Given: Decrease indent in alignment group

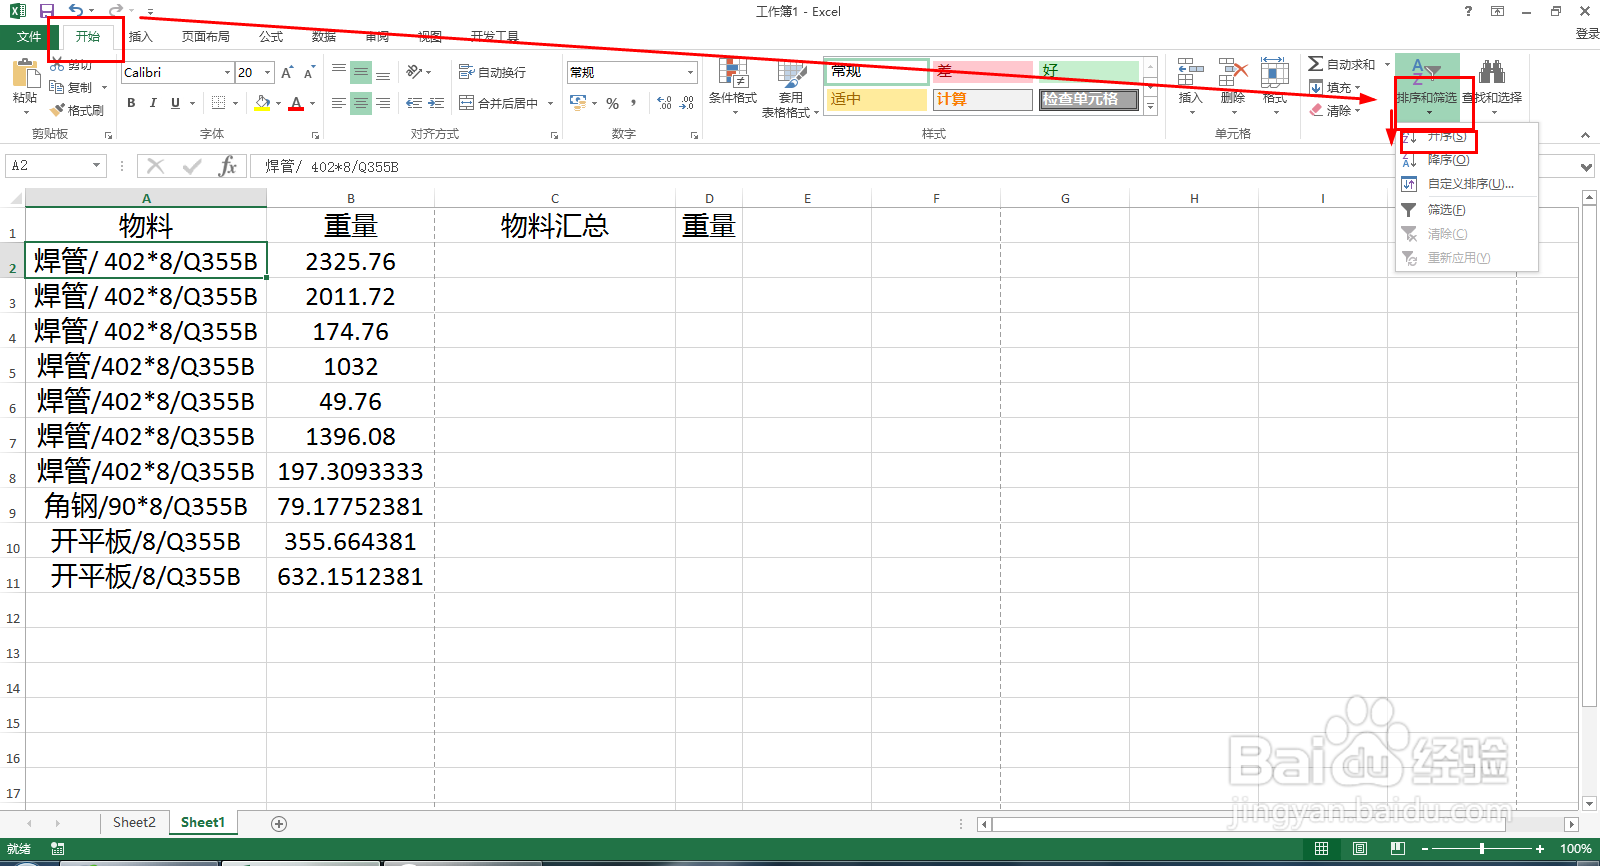Looking at the screenshot, I should click(414, 103).
